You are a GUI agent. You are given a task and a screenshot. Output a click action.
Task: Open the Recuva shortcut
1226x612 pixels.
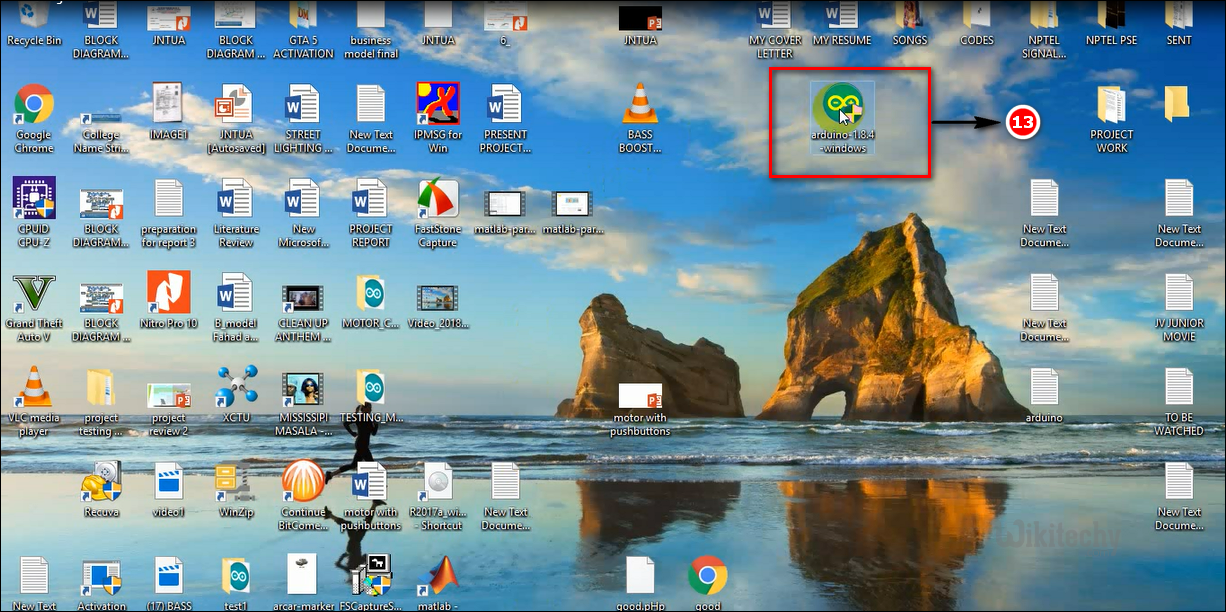pos(101,482)
